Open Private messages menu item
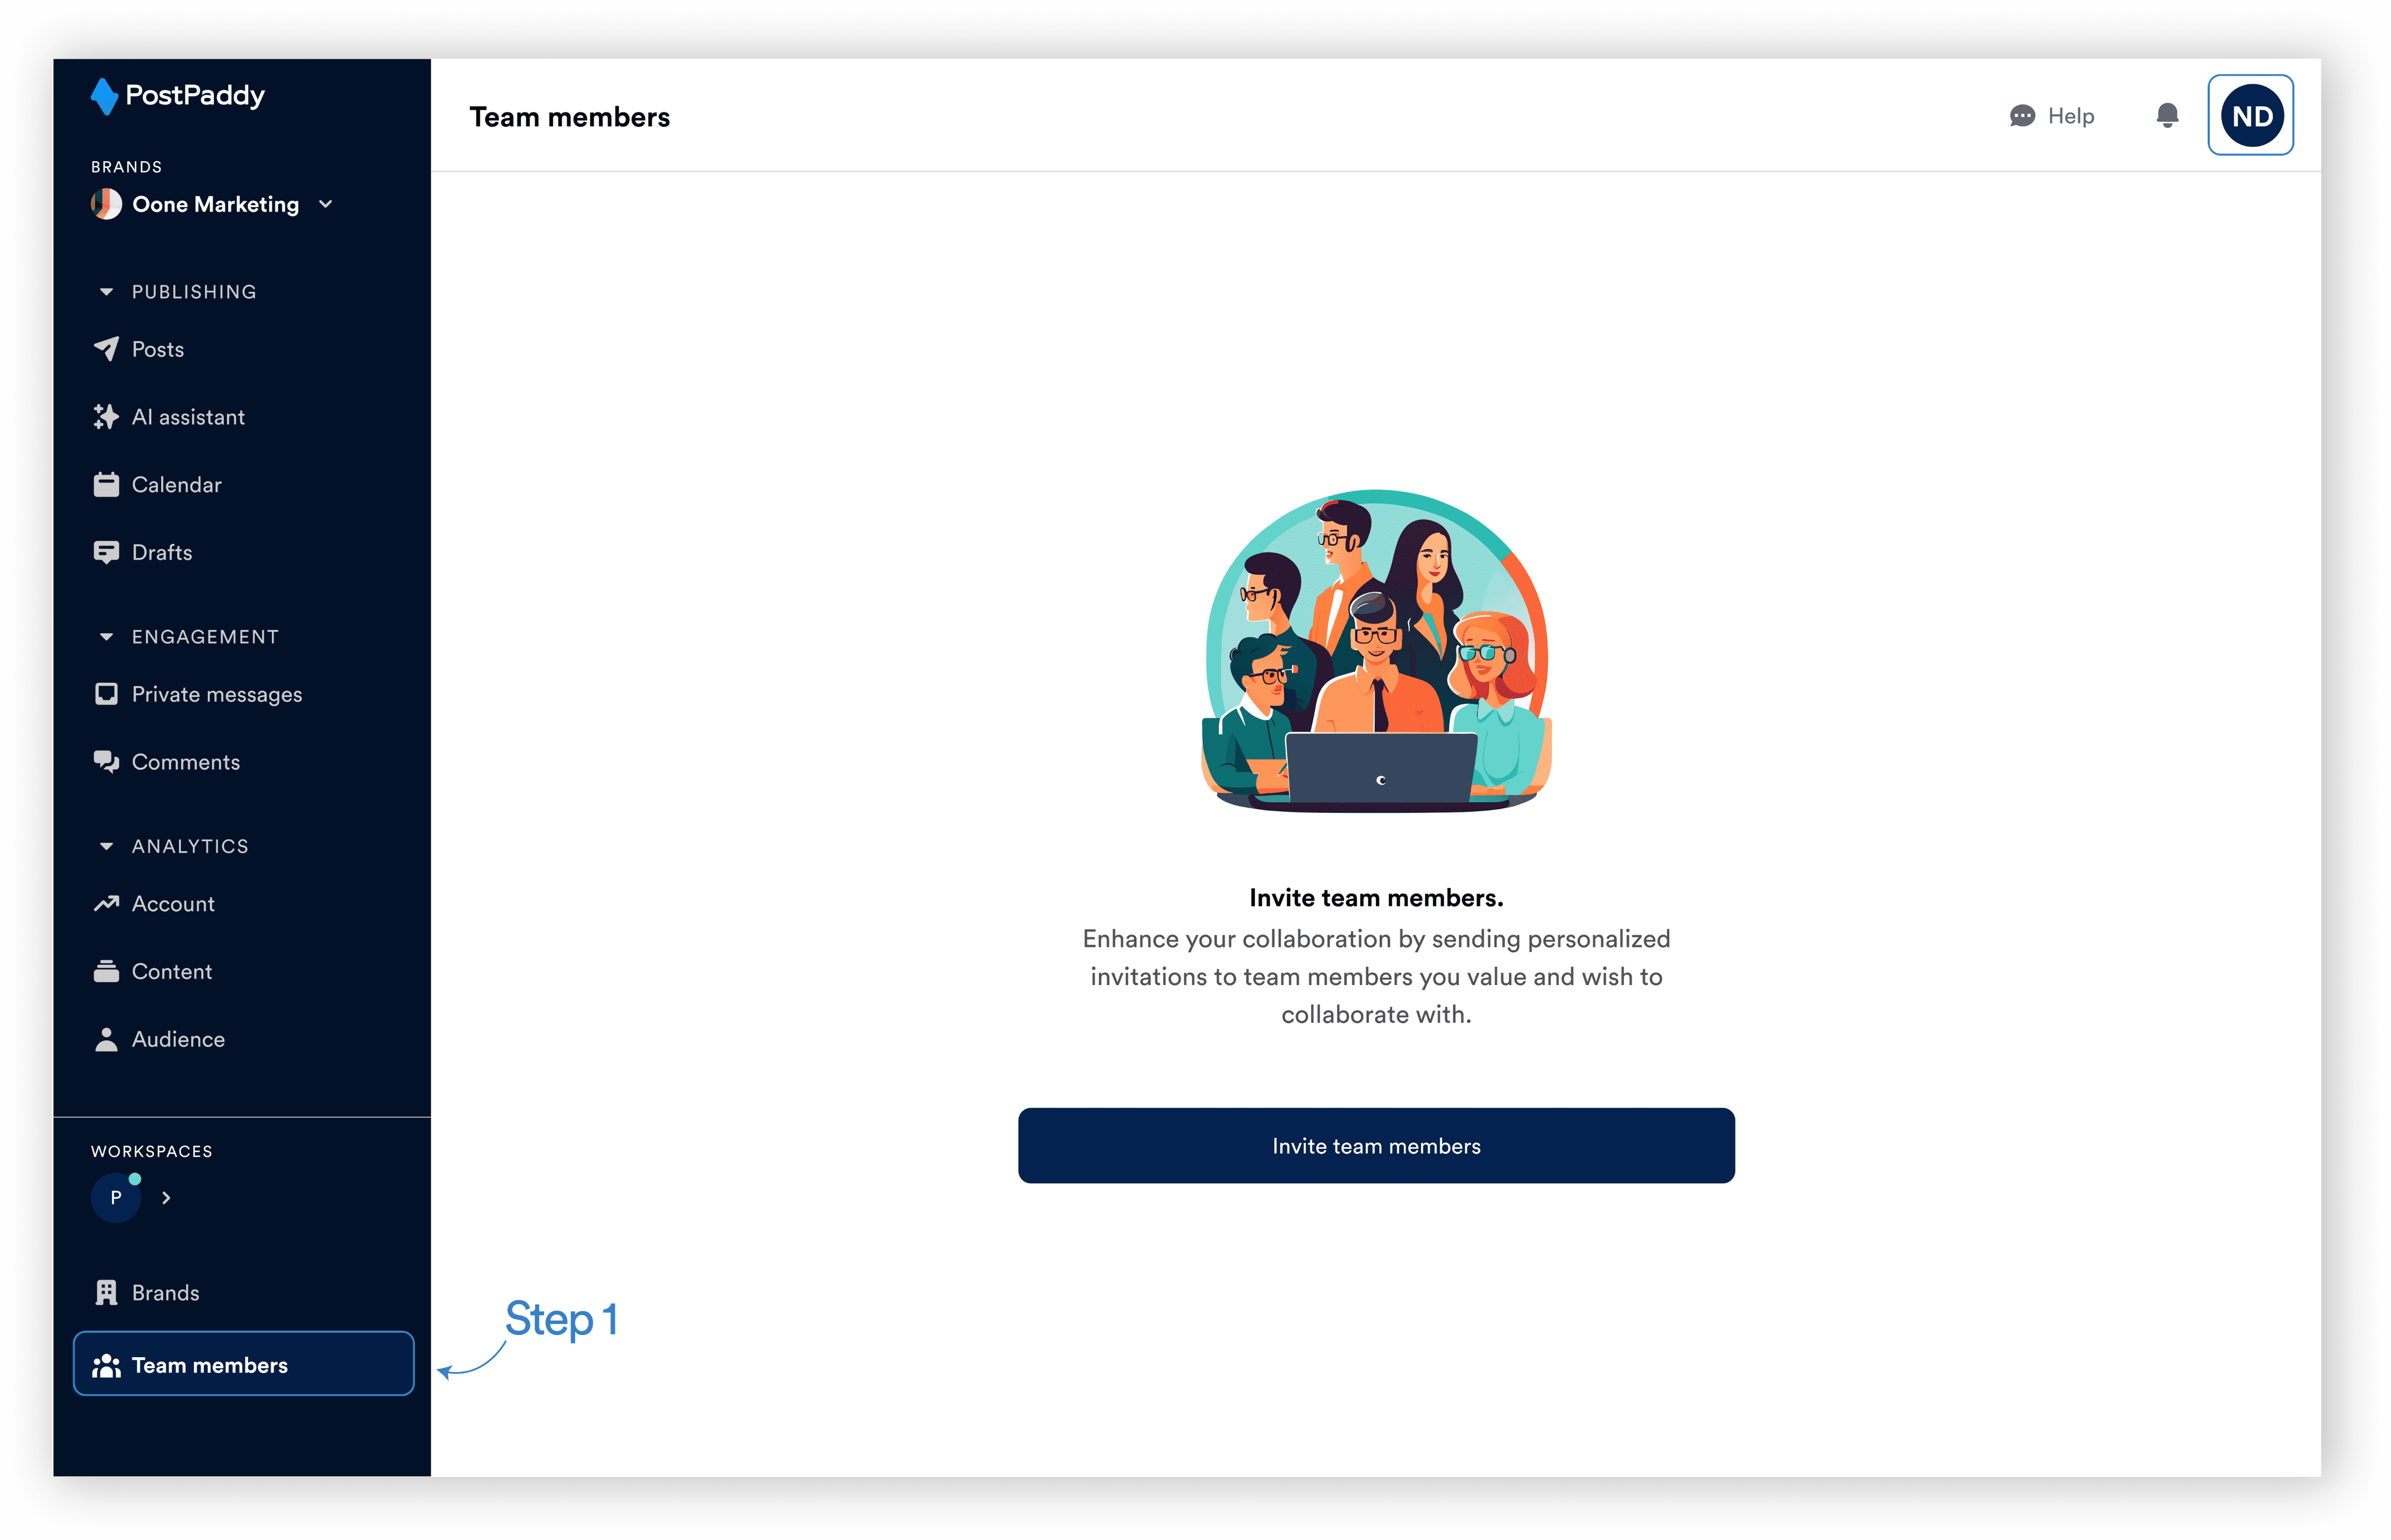Viewport: 2391px width, 1540px height. [x=216, y=694]
